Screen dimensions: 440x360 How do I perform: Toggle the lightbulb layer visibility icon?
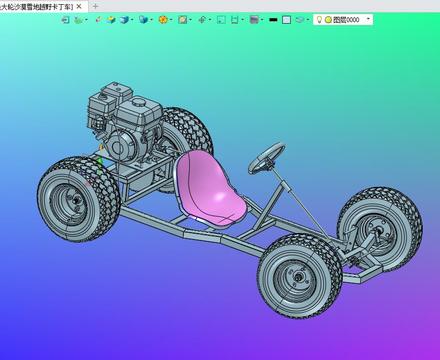(319, 20)
